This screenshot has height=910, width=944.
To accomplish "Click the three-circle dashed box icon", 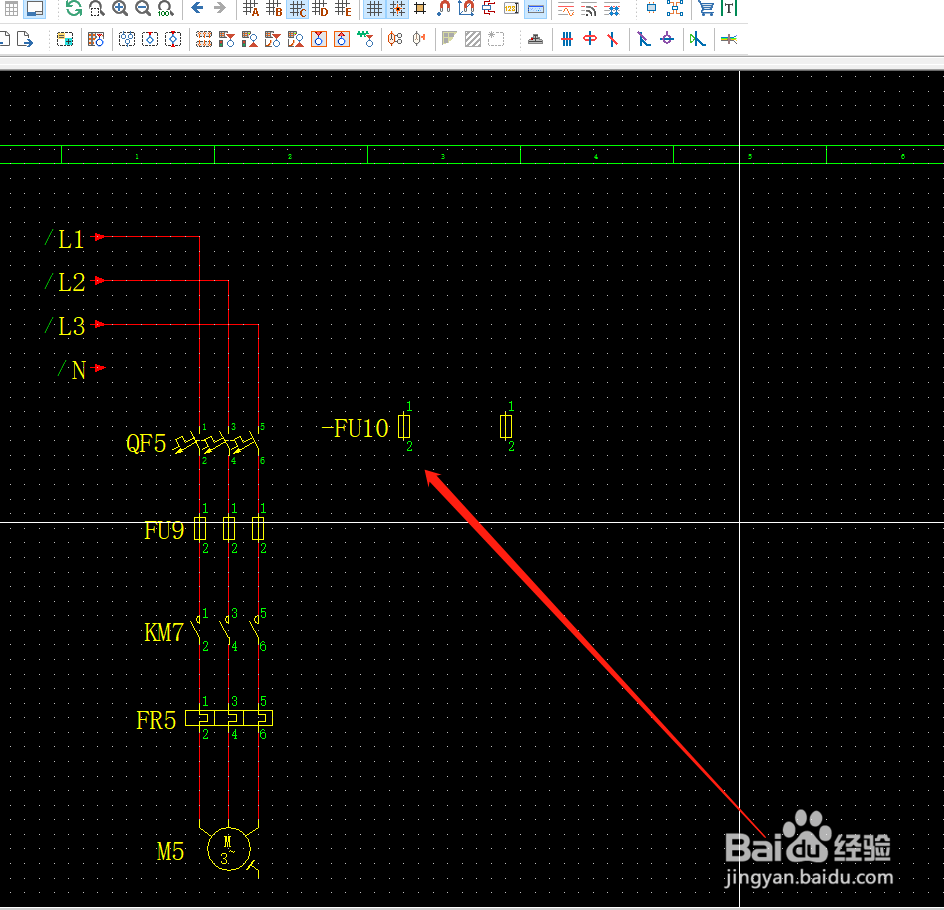I will (127, 40).
